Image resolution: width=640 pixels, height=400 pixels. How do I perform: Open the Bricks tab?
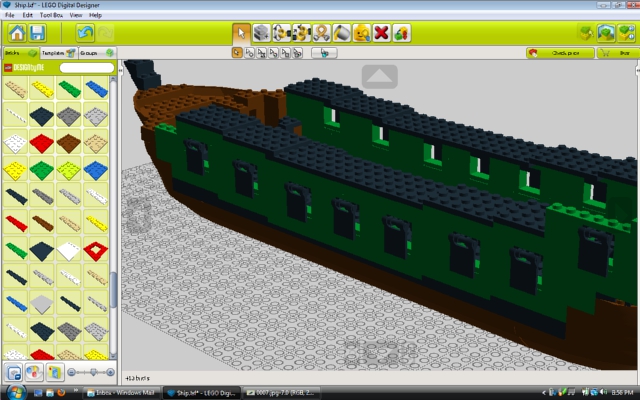[21, 53]
